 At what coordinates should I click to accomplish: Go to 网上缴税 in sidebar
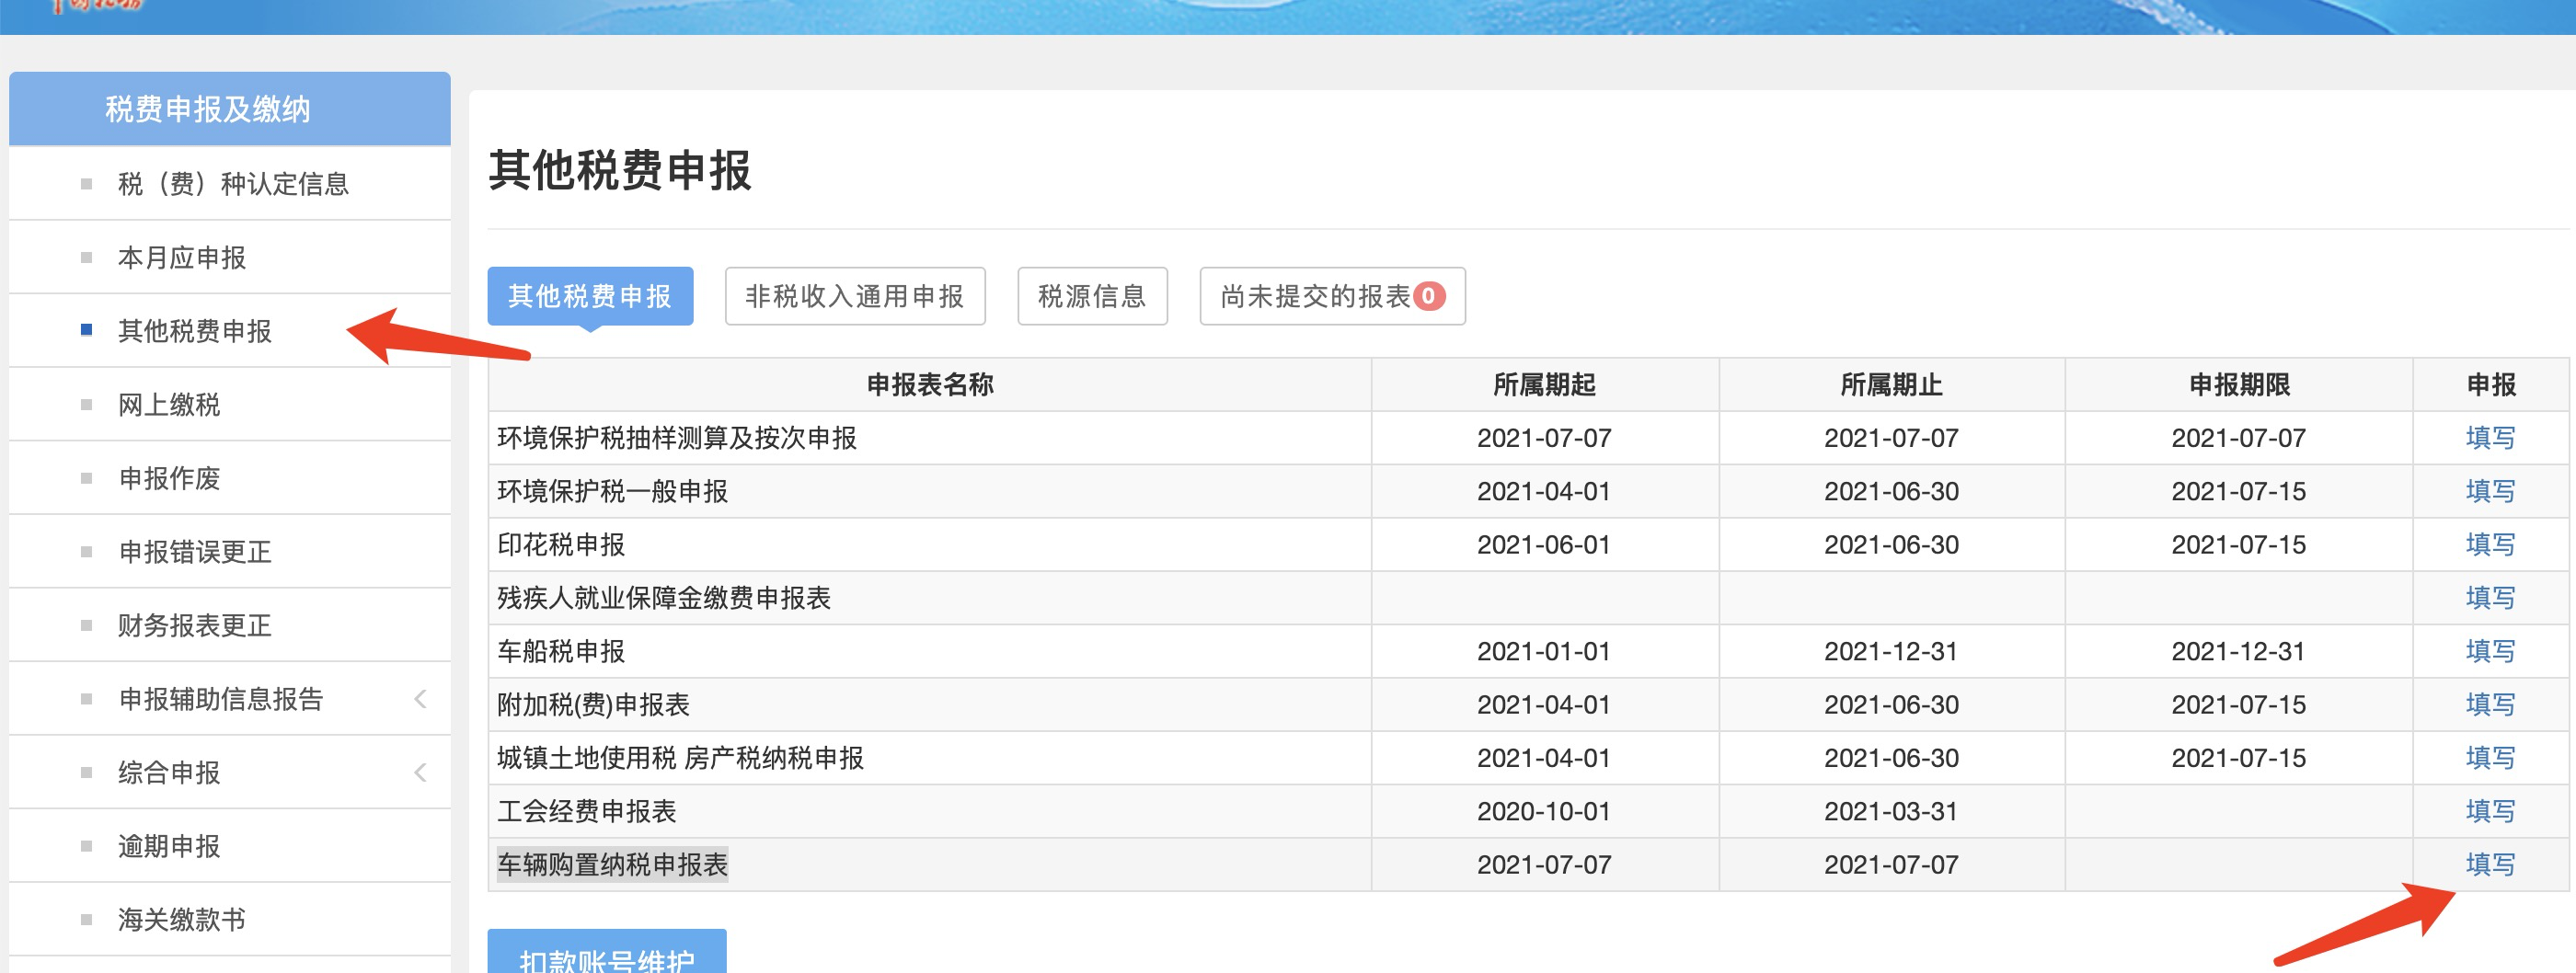point(169,405)
